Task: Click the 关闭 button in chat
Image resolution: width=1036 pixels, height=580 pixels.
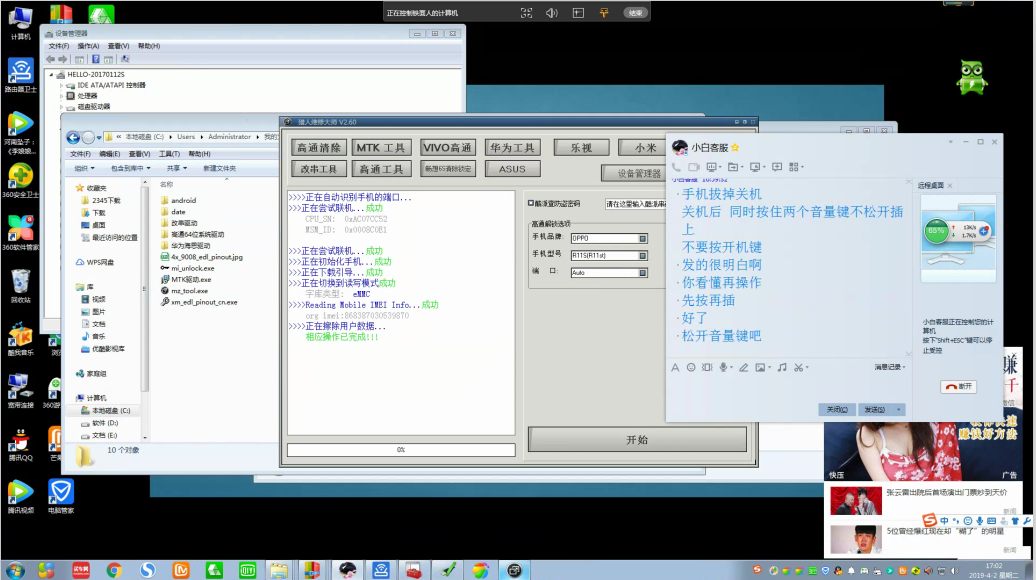Action: coord(837,410)
